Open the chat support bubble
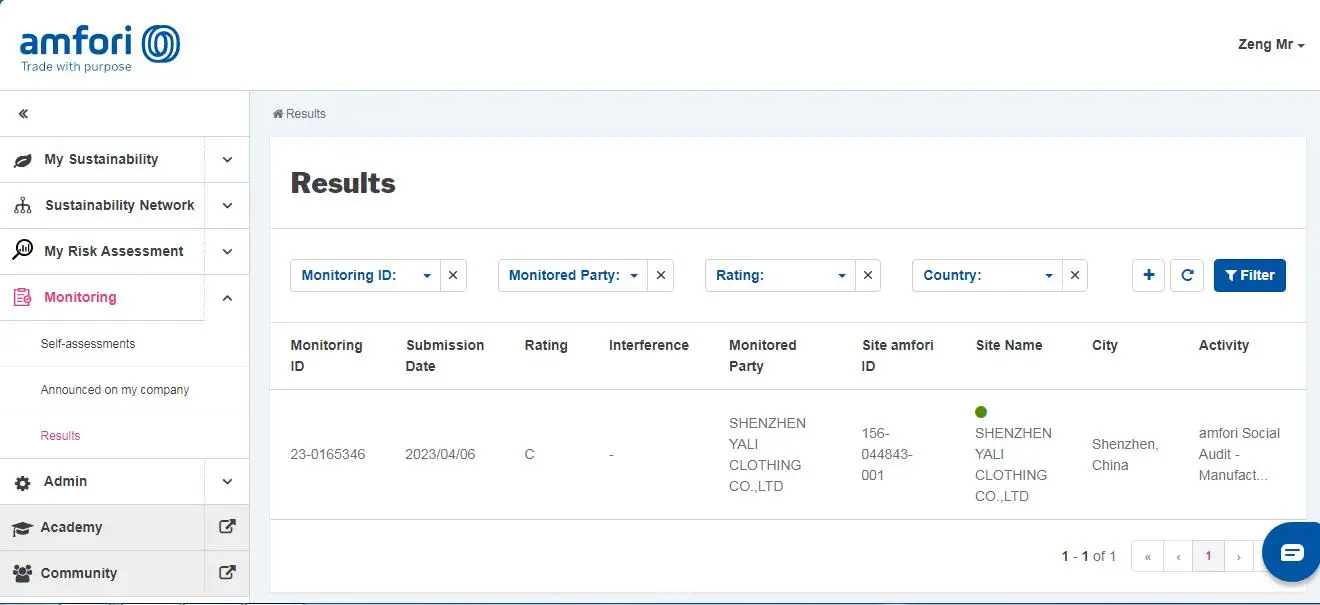This screenshot has height=605, width=1320. (1291, 552)
